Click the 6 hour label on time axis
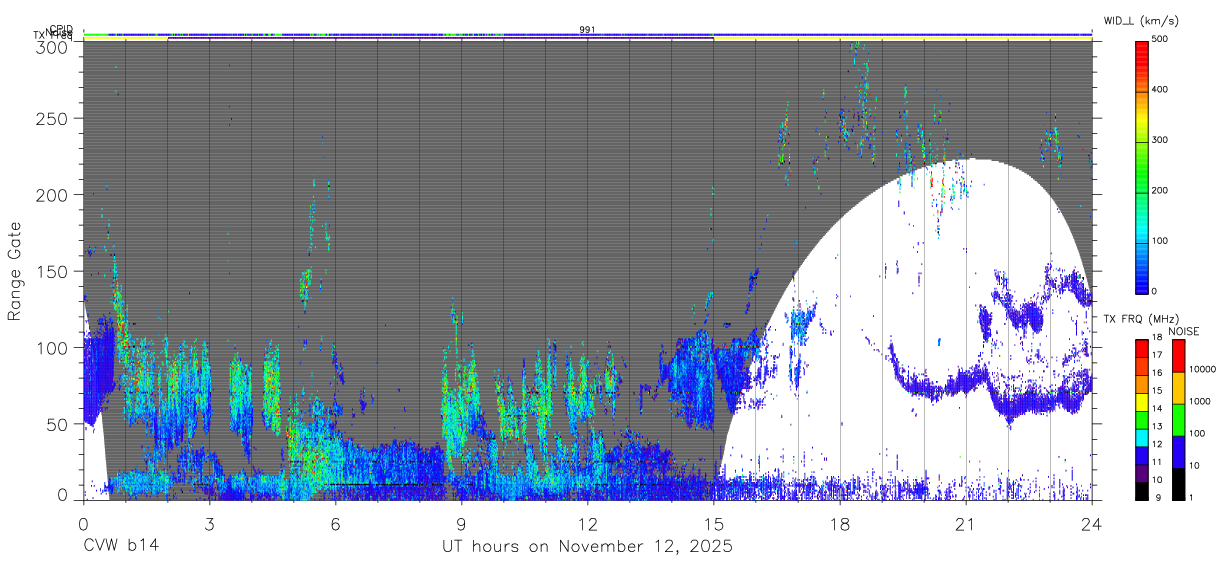 [335, 523]
